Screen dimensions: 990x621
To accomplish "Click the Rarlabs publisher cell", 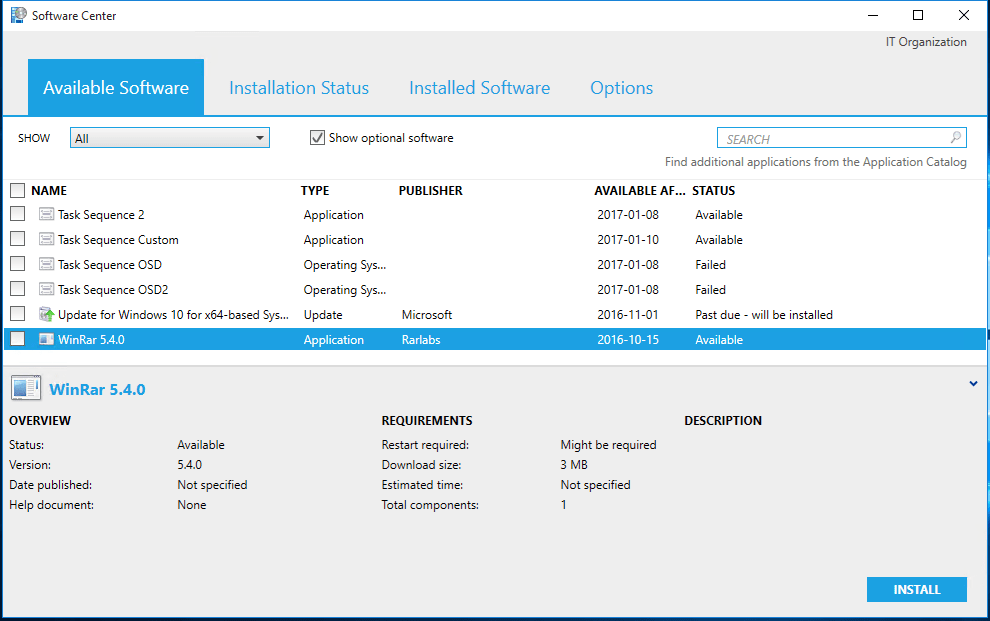I will click(421, 340).
